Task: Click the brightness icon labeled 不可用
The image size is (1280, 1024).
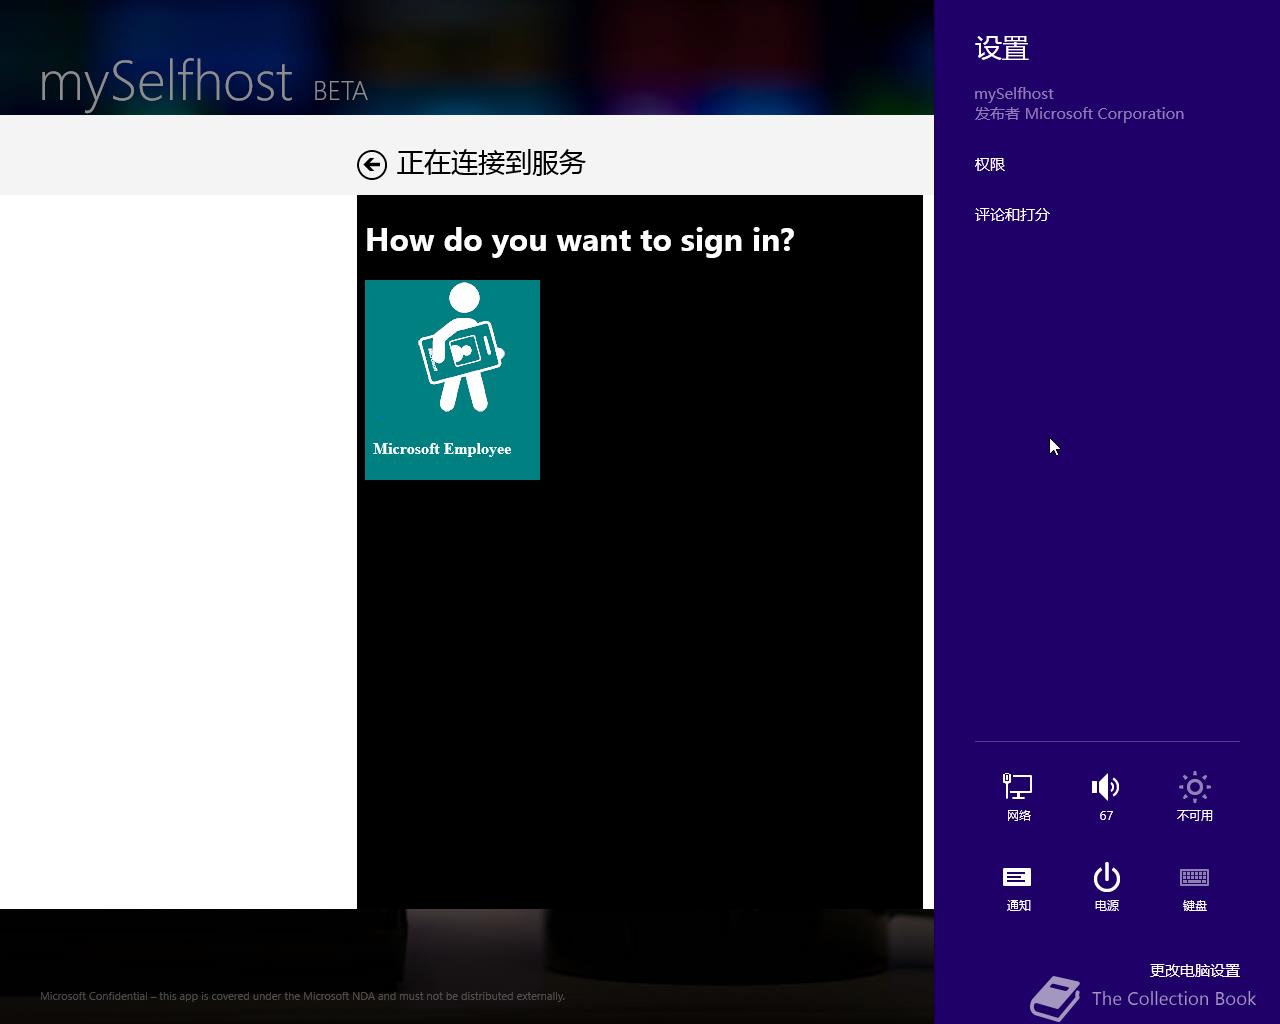Action: coord(1194,796)
